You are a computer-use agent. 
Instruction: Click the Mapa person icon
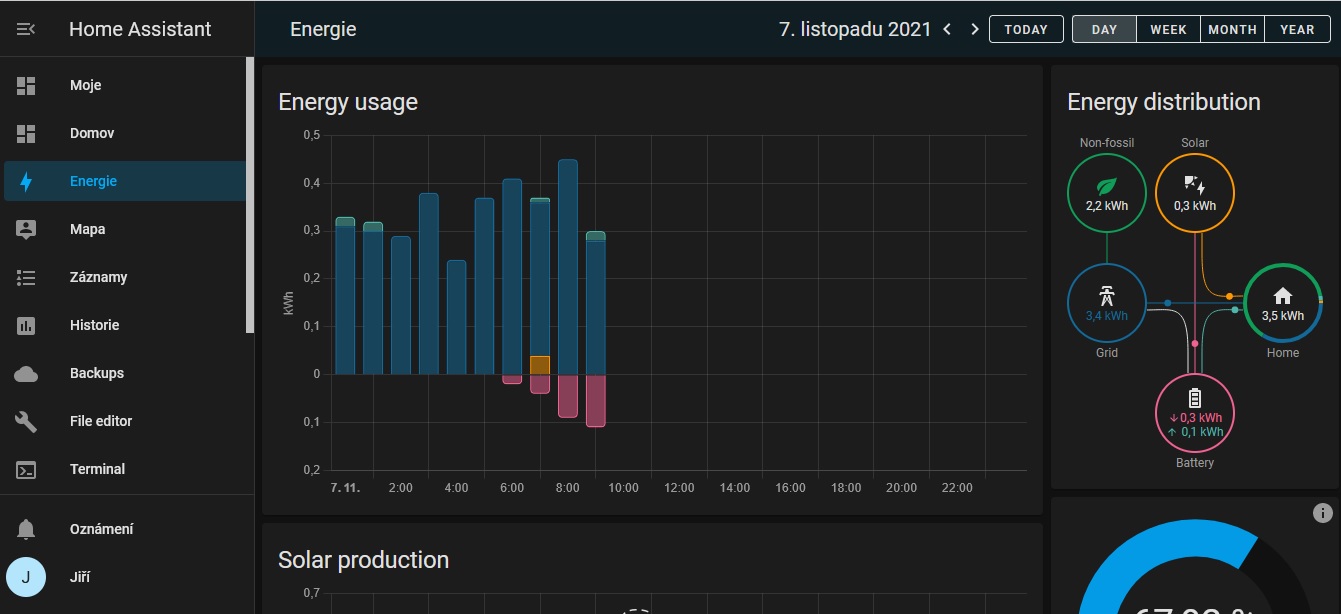pyautogui.click(x=26, y=229)
